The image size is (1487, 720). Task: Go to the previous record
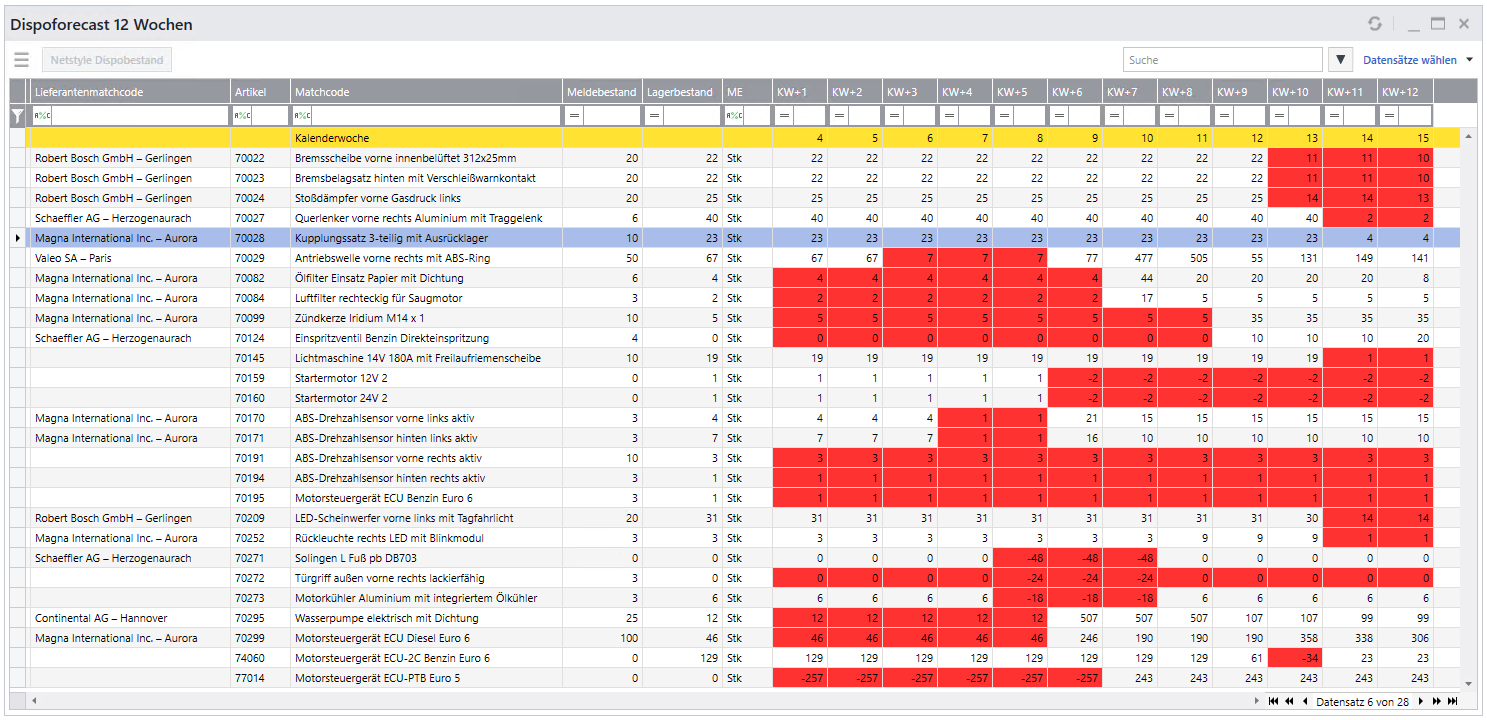1304,702
